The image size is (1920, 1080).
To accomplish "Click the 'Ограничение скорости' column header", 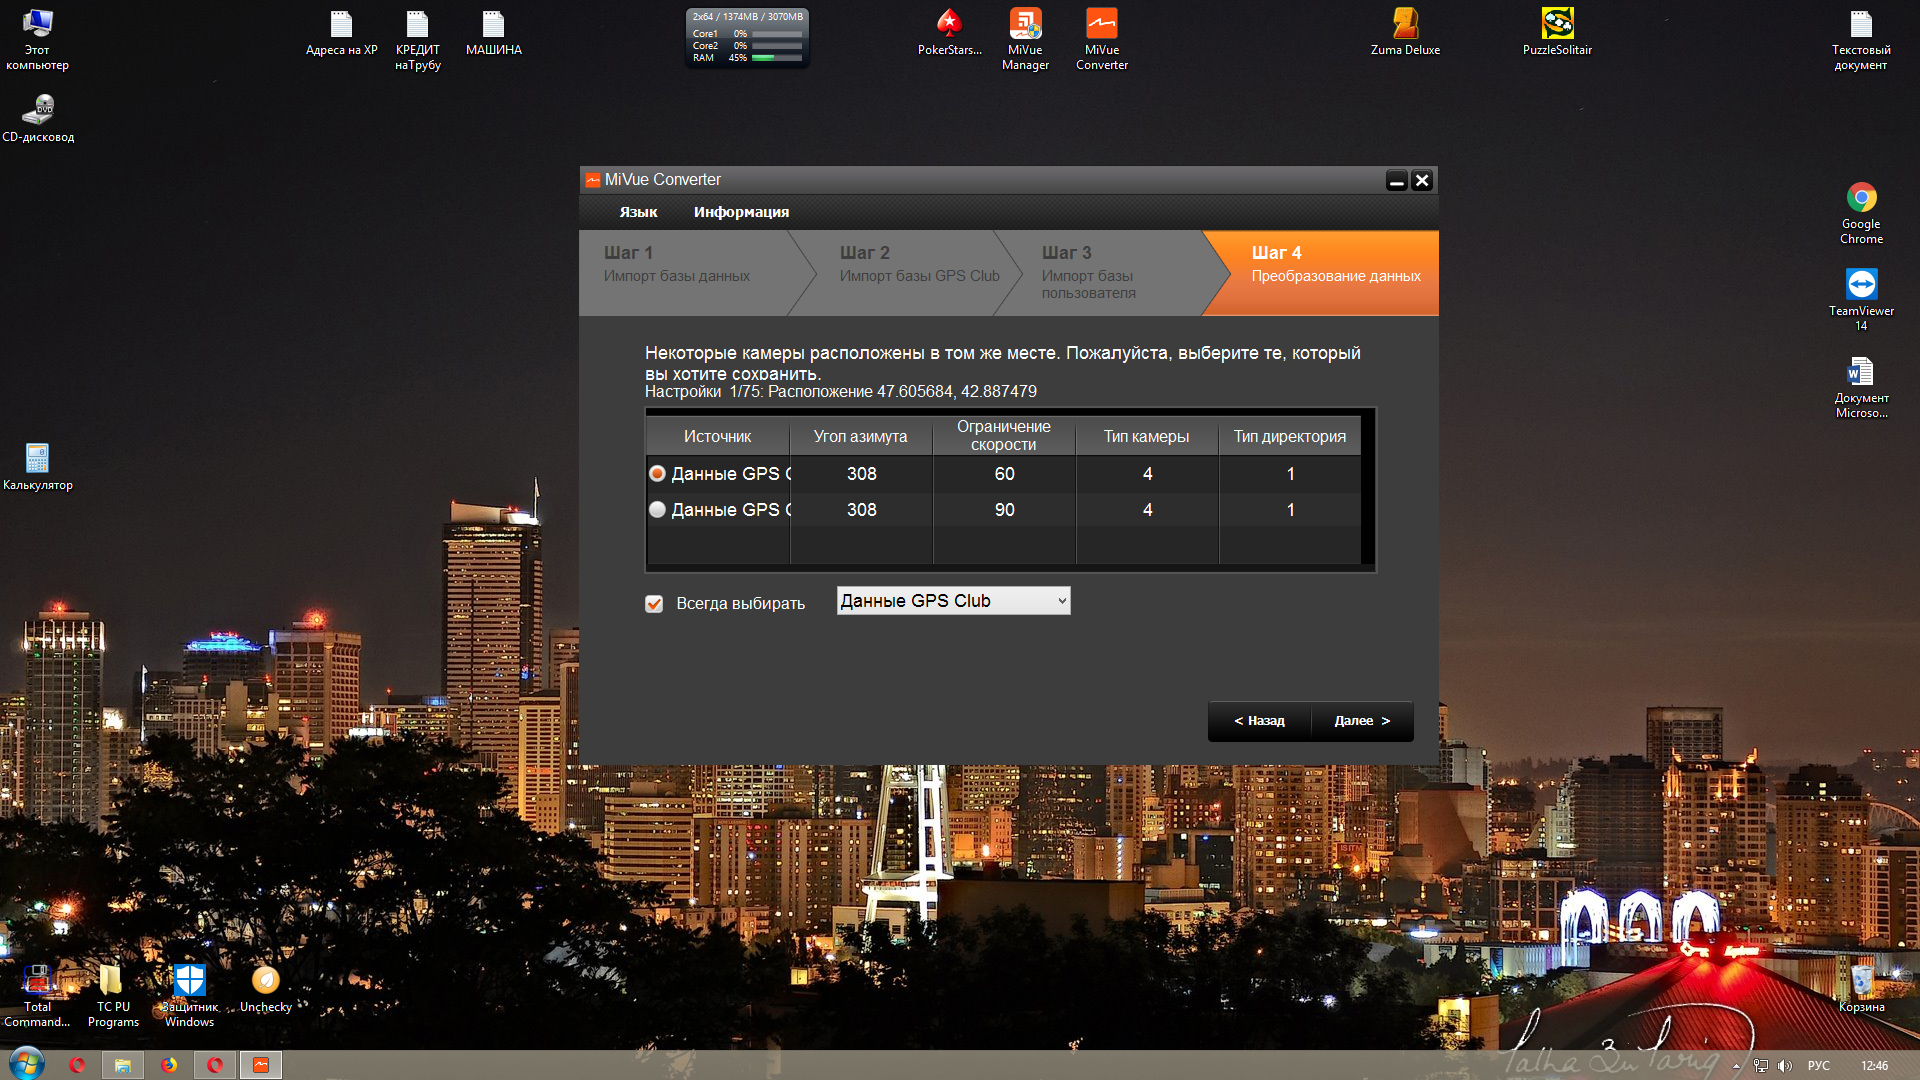I will (1003, 436).
